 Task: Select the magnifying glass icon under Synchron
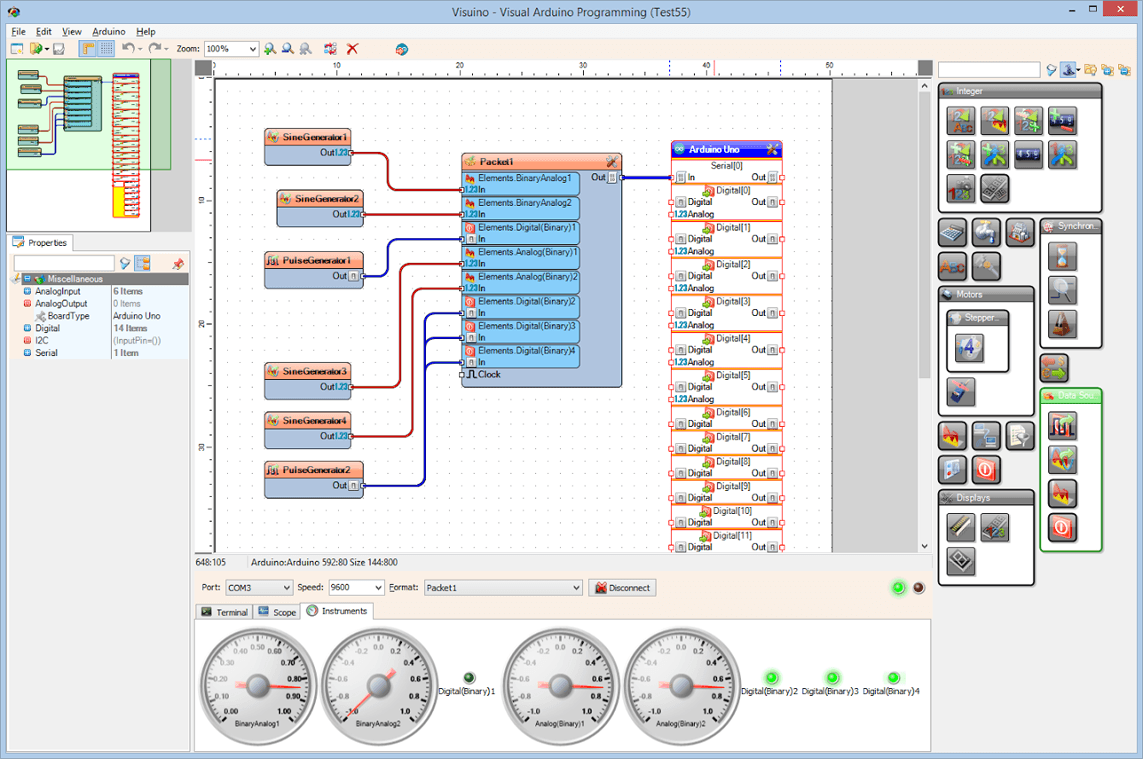click(1063, 290)
